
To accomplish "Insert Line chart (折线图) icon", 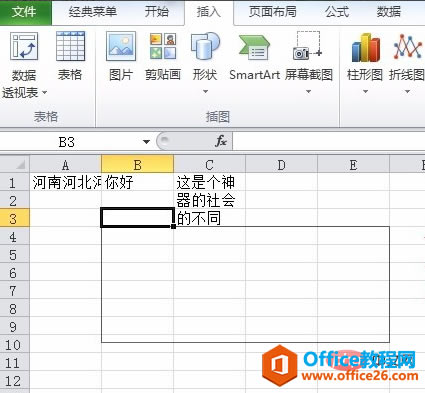I will coord(407,46).
